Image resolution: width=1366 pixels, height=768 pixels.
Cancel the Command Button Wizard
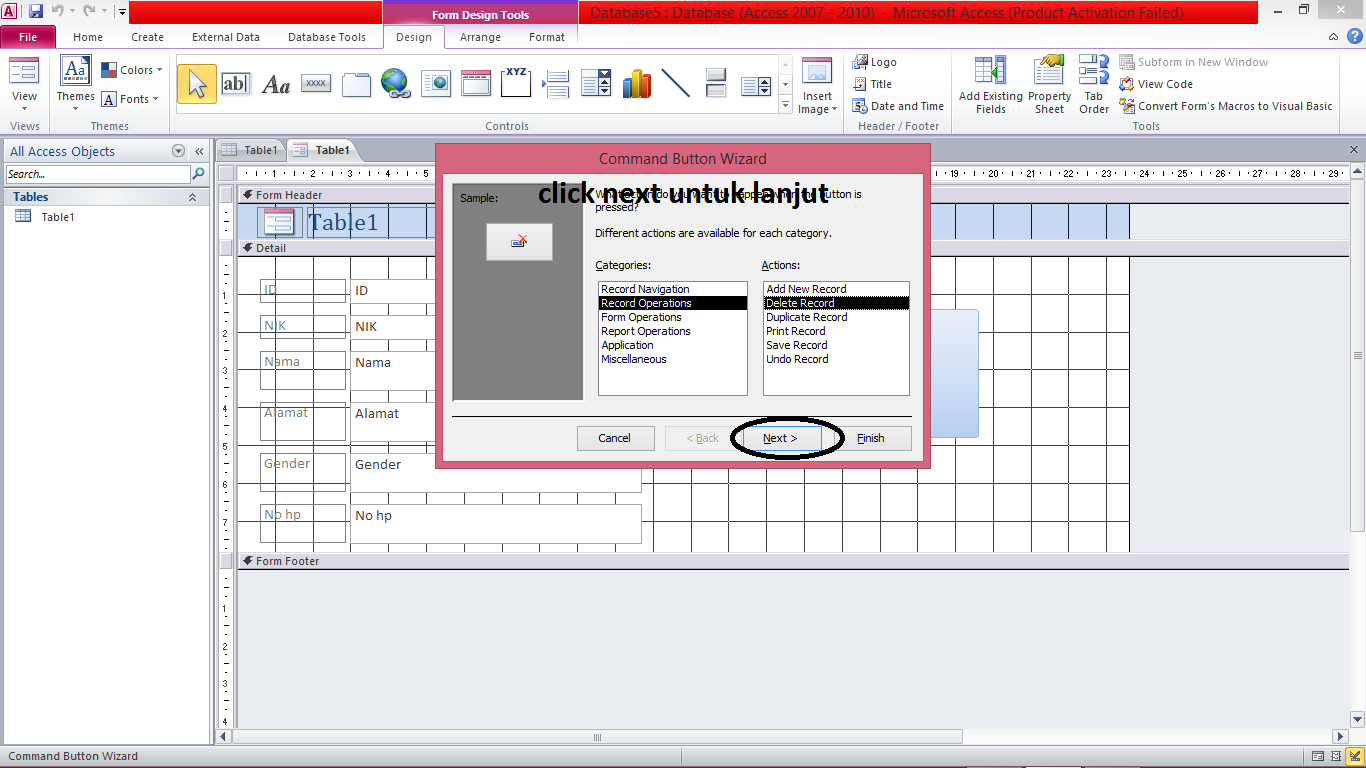pyautogui.click(x=615, y=438)
